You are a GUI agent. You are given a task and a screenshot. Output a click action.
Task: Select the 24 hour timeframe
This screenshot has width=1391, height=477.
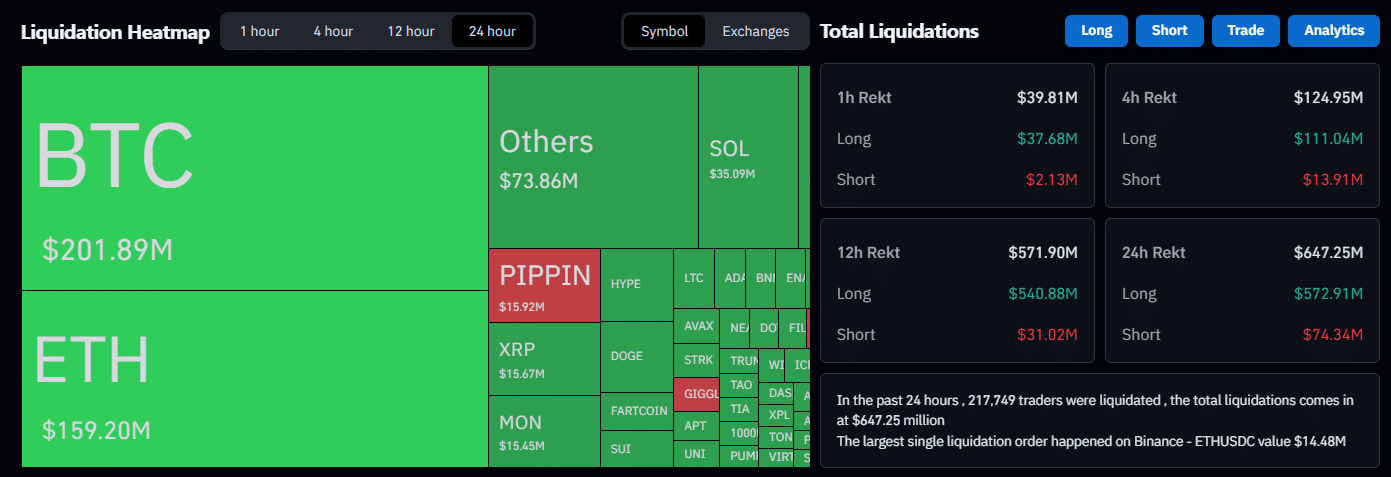point(492,31)
